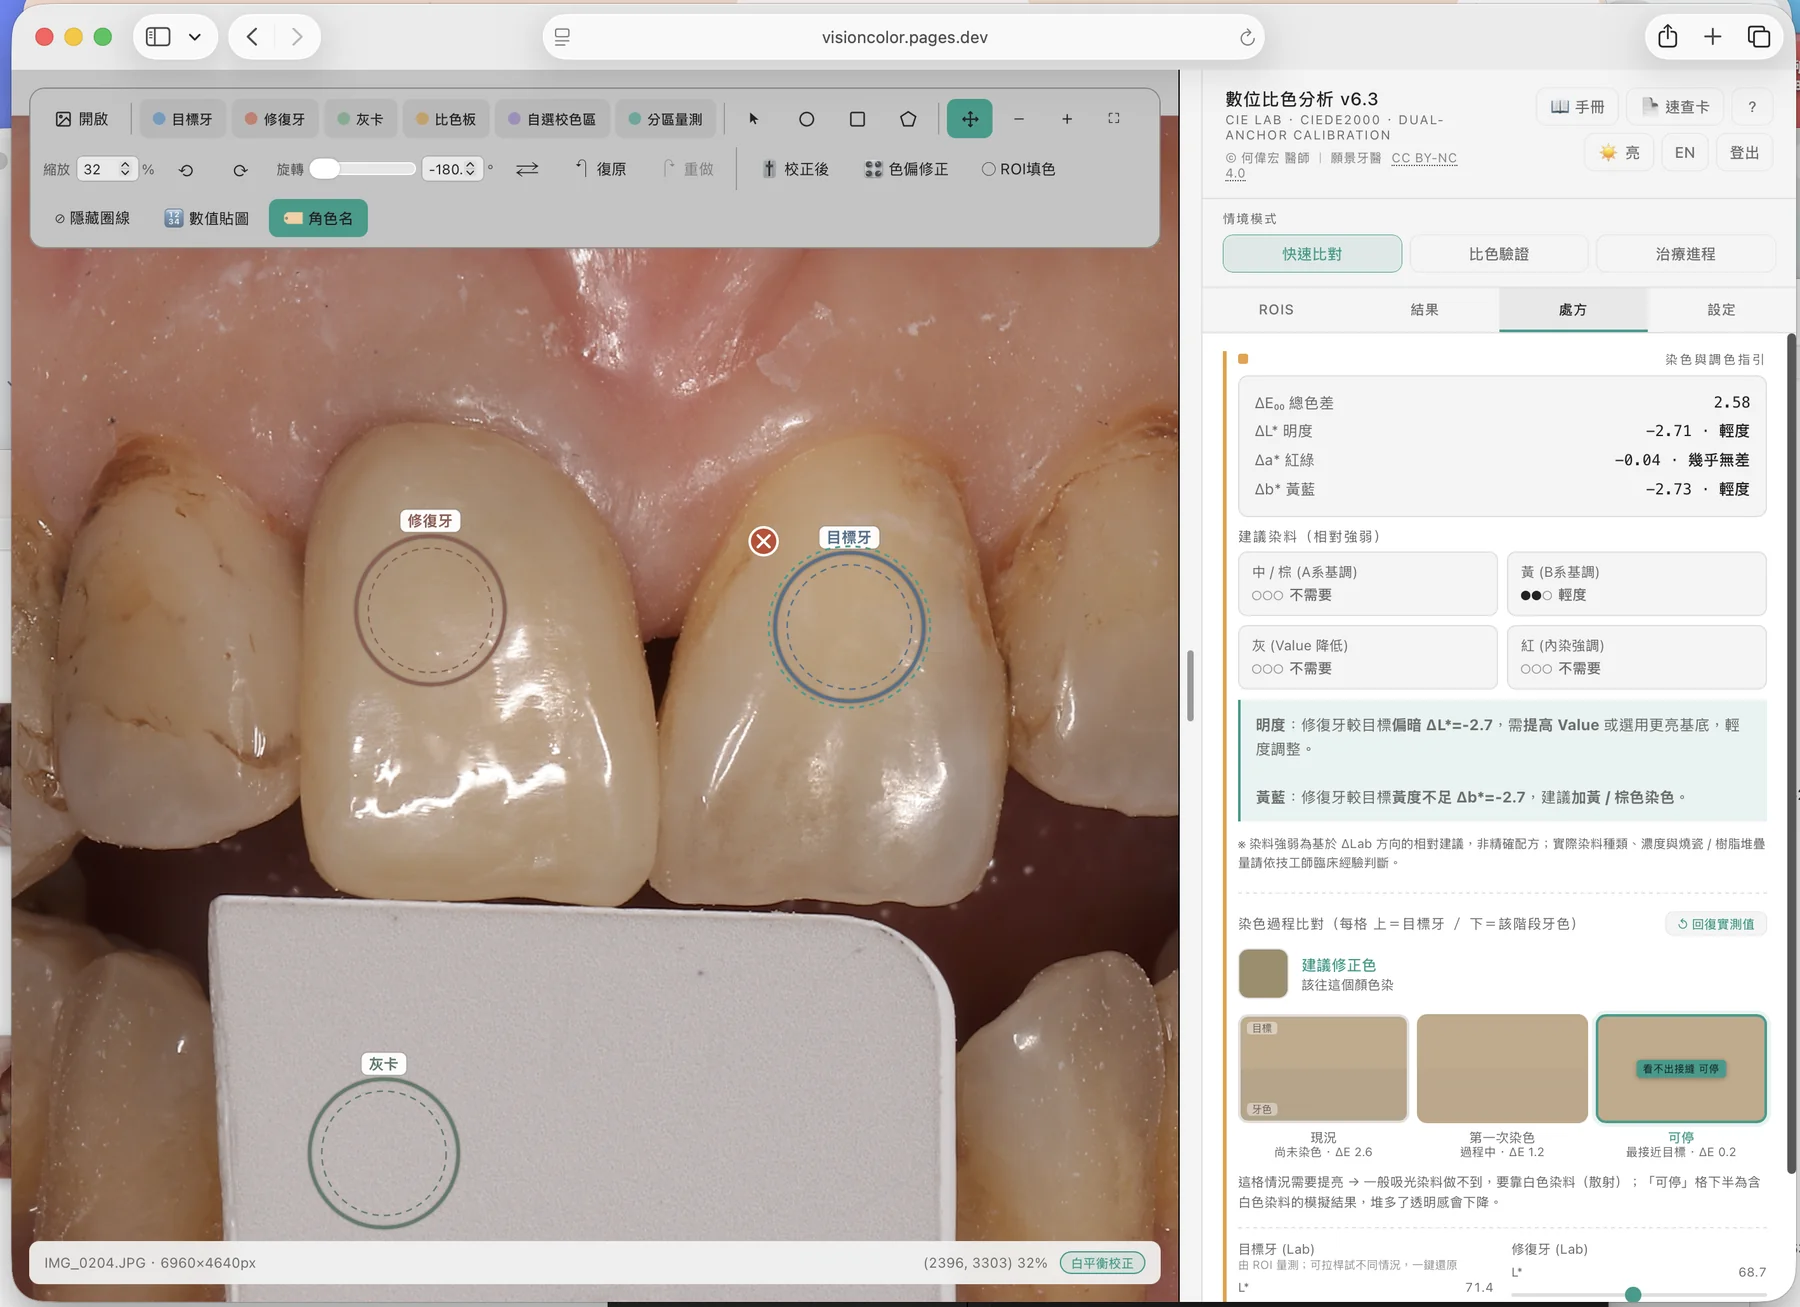Click Safari's share icon
This screenshot has width=1800, height=1307.
[1668, 37]
